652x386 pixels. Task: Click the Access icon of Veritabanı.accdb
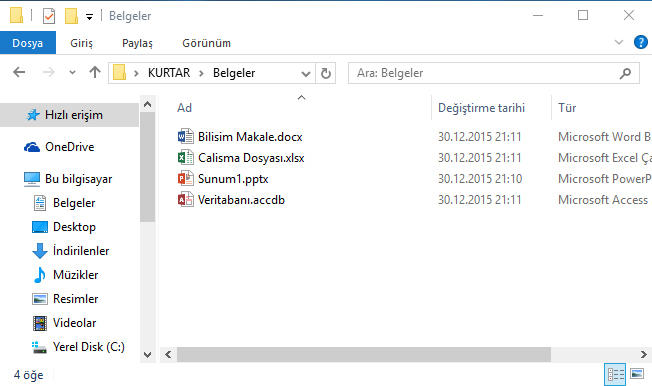point(185,200)
